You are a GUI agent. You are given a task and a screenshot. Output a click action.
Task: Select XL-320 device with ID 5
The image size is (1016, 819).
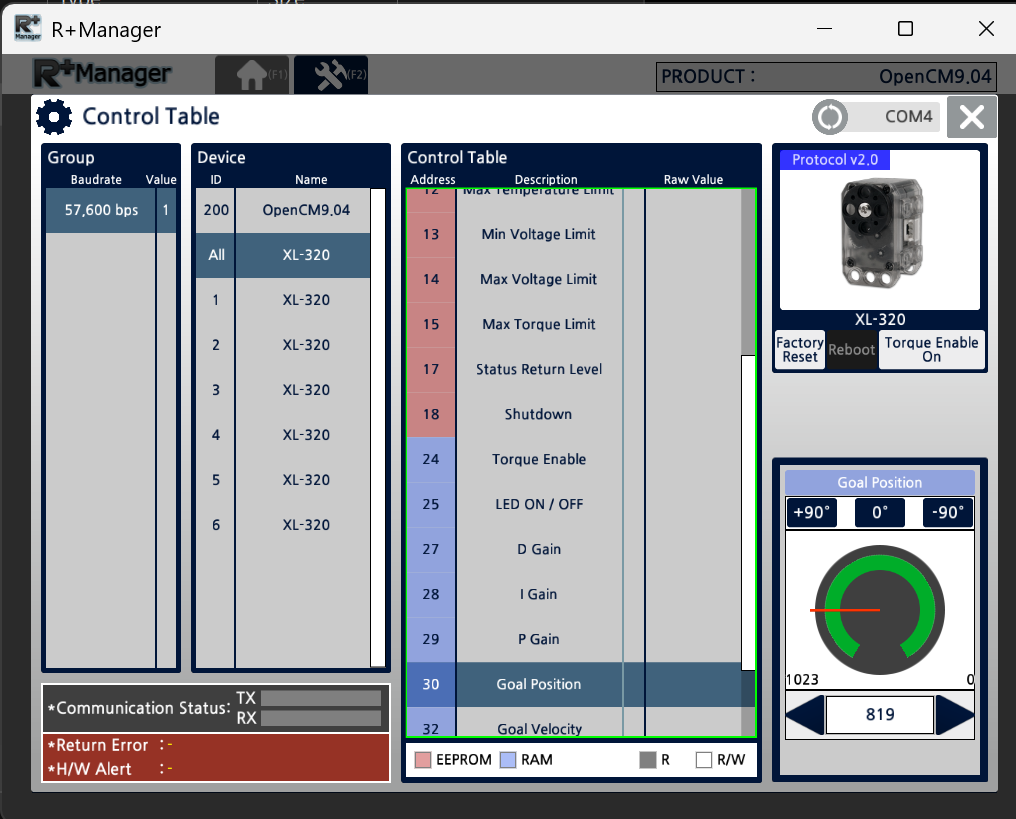(283, 480)
